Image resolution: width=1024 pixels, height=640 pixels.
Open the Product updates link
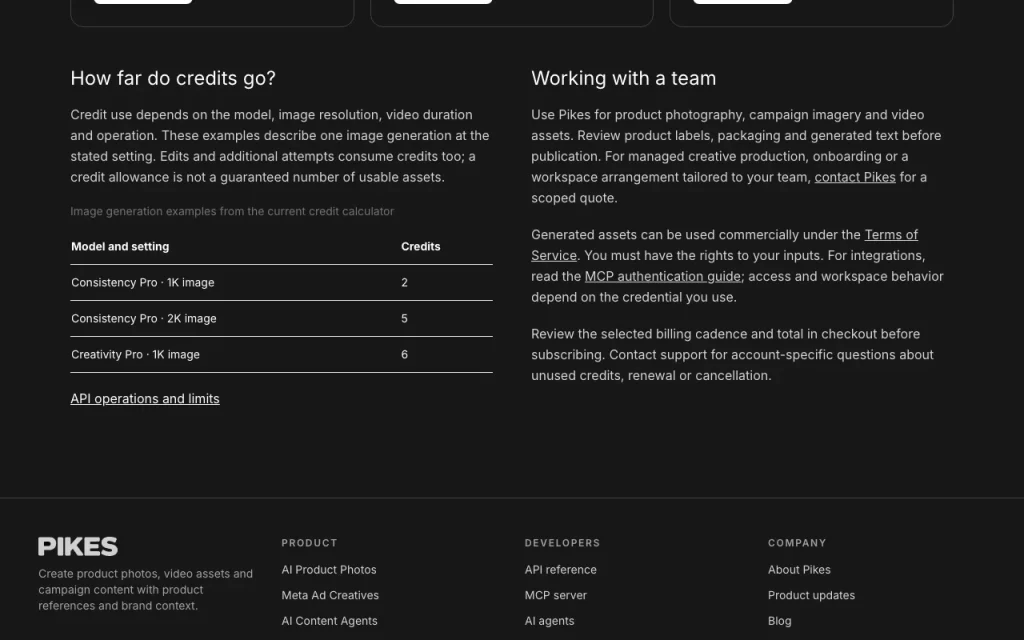pyautogui.click(x=811, y=595)
